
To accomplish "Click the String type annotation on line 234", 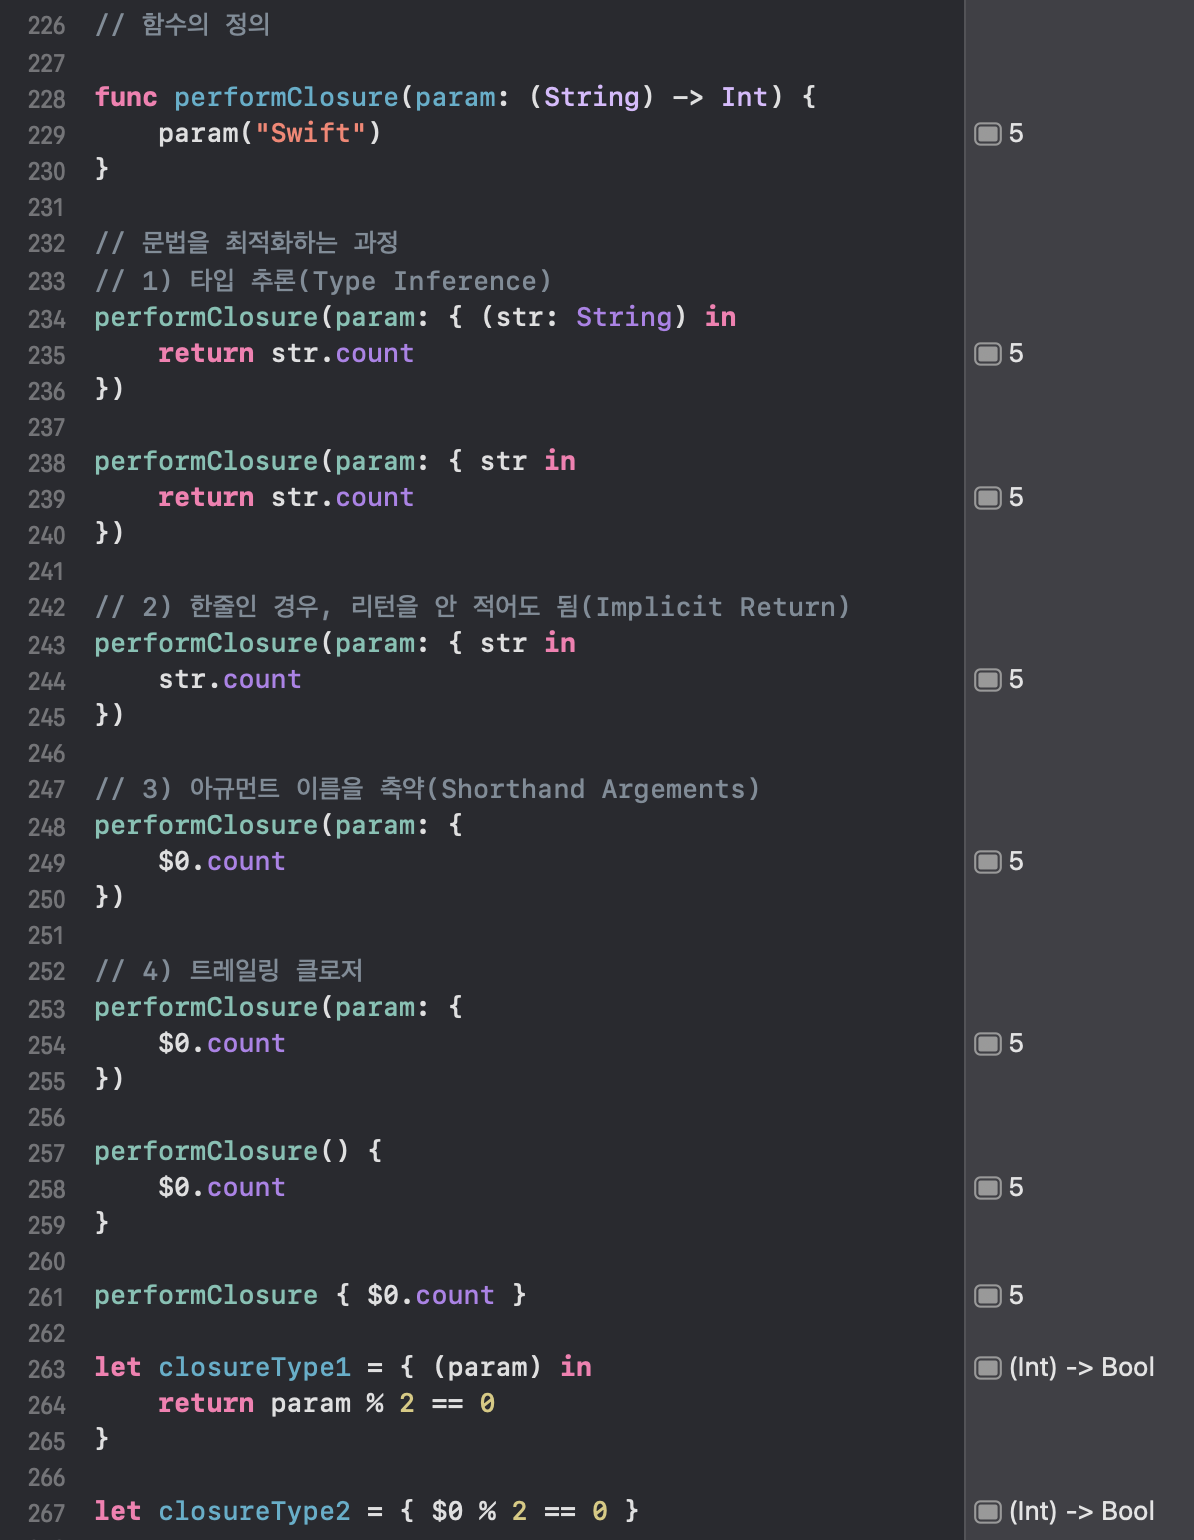I will coord(624,317).
